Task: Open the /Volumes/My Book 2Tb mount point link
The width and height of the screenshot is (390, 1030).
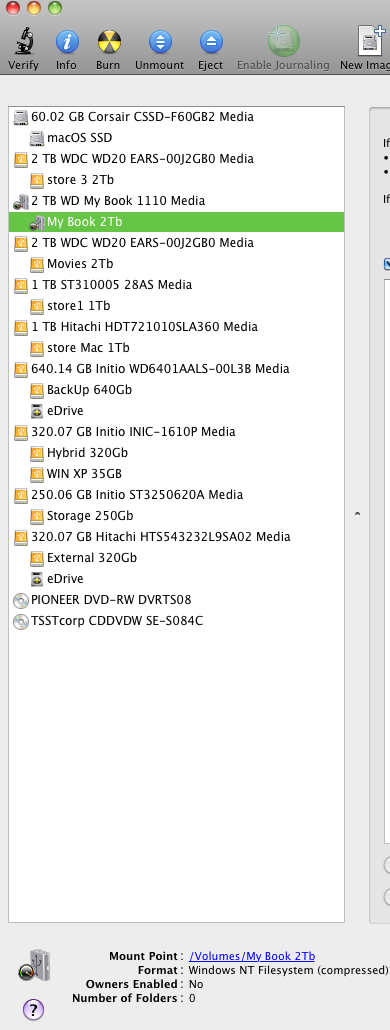Action: point(252,956)
